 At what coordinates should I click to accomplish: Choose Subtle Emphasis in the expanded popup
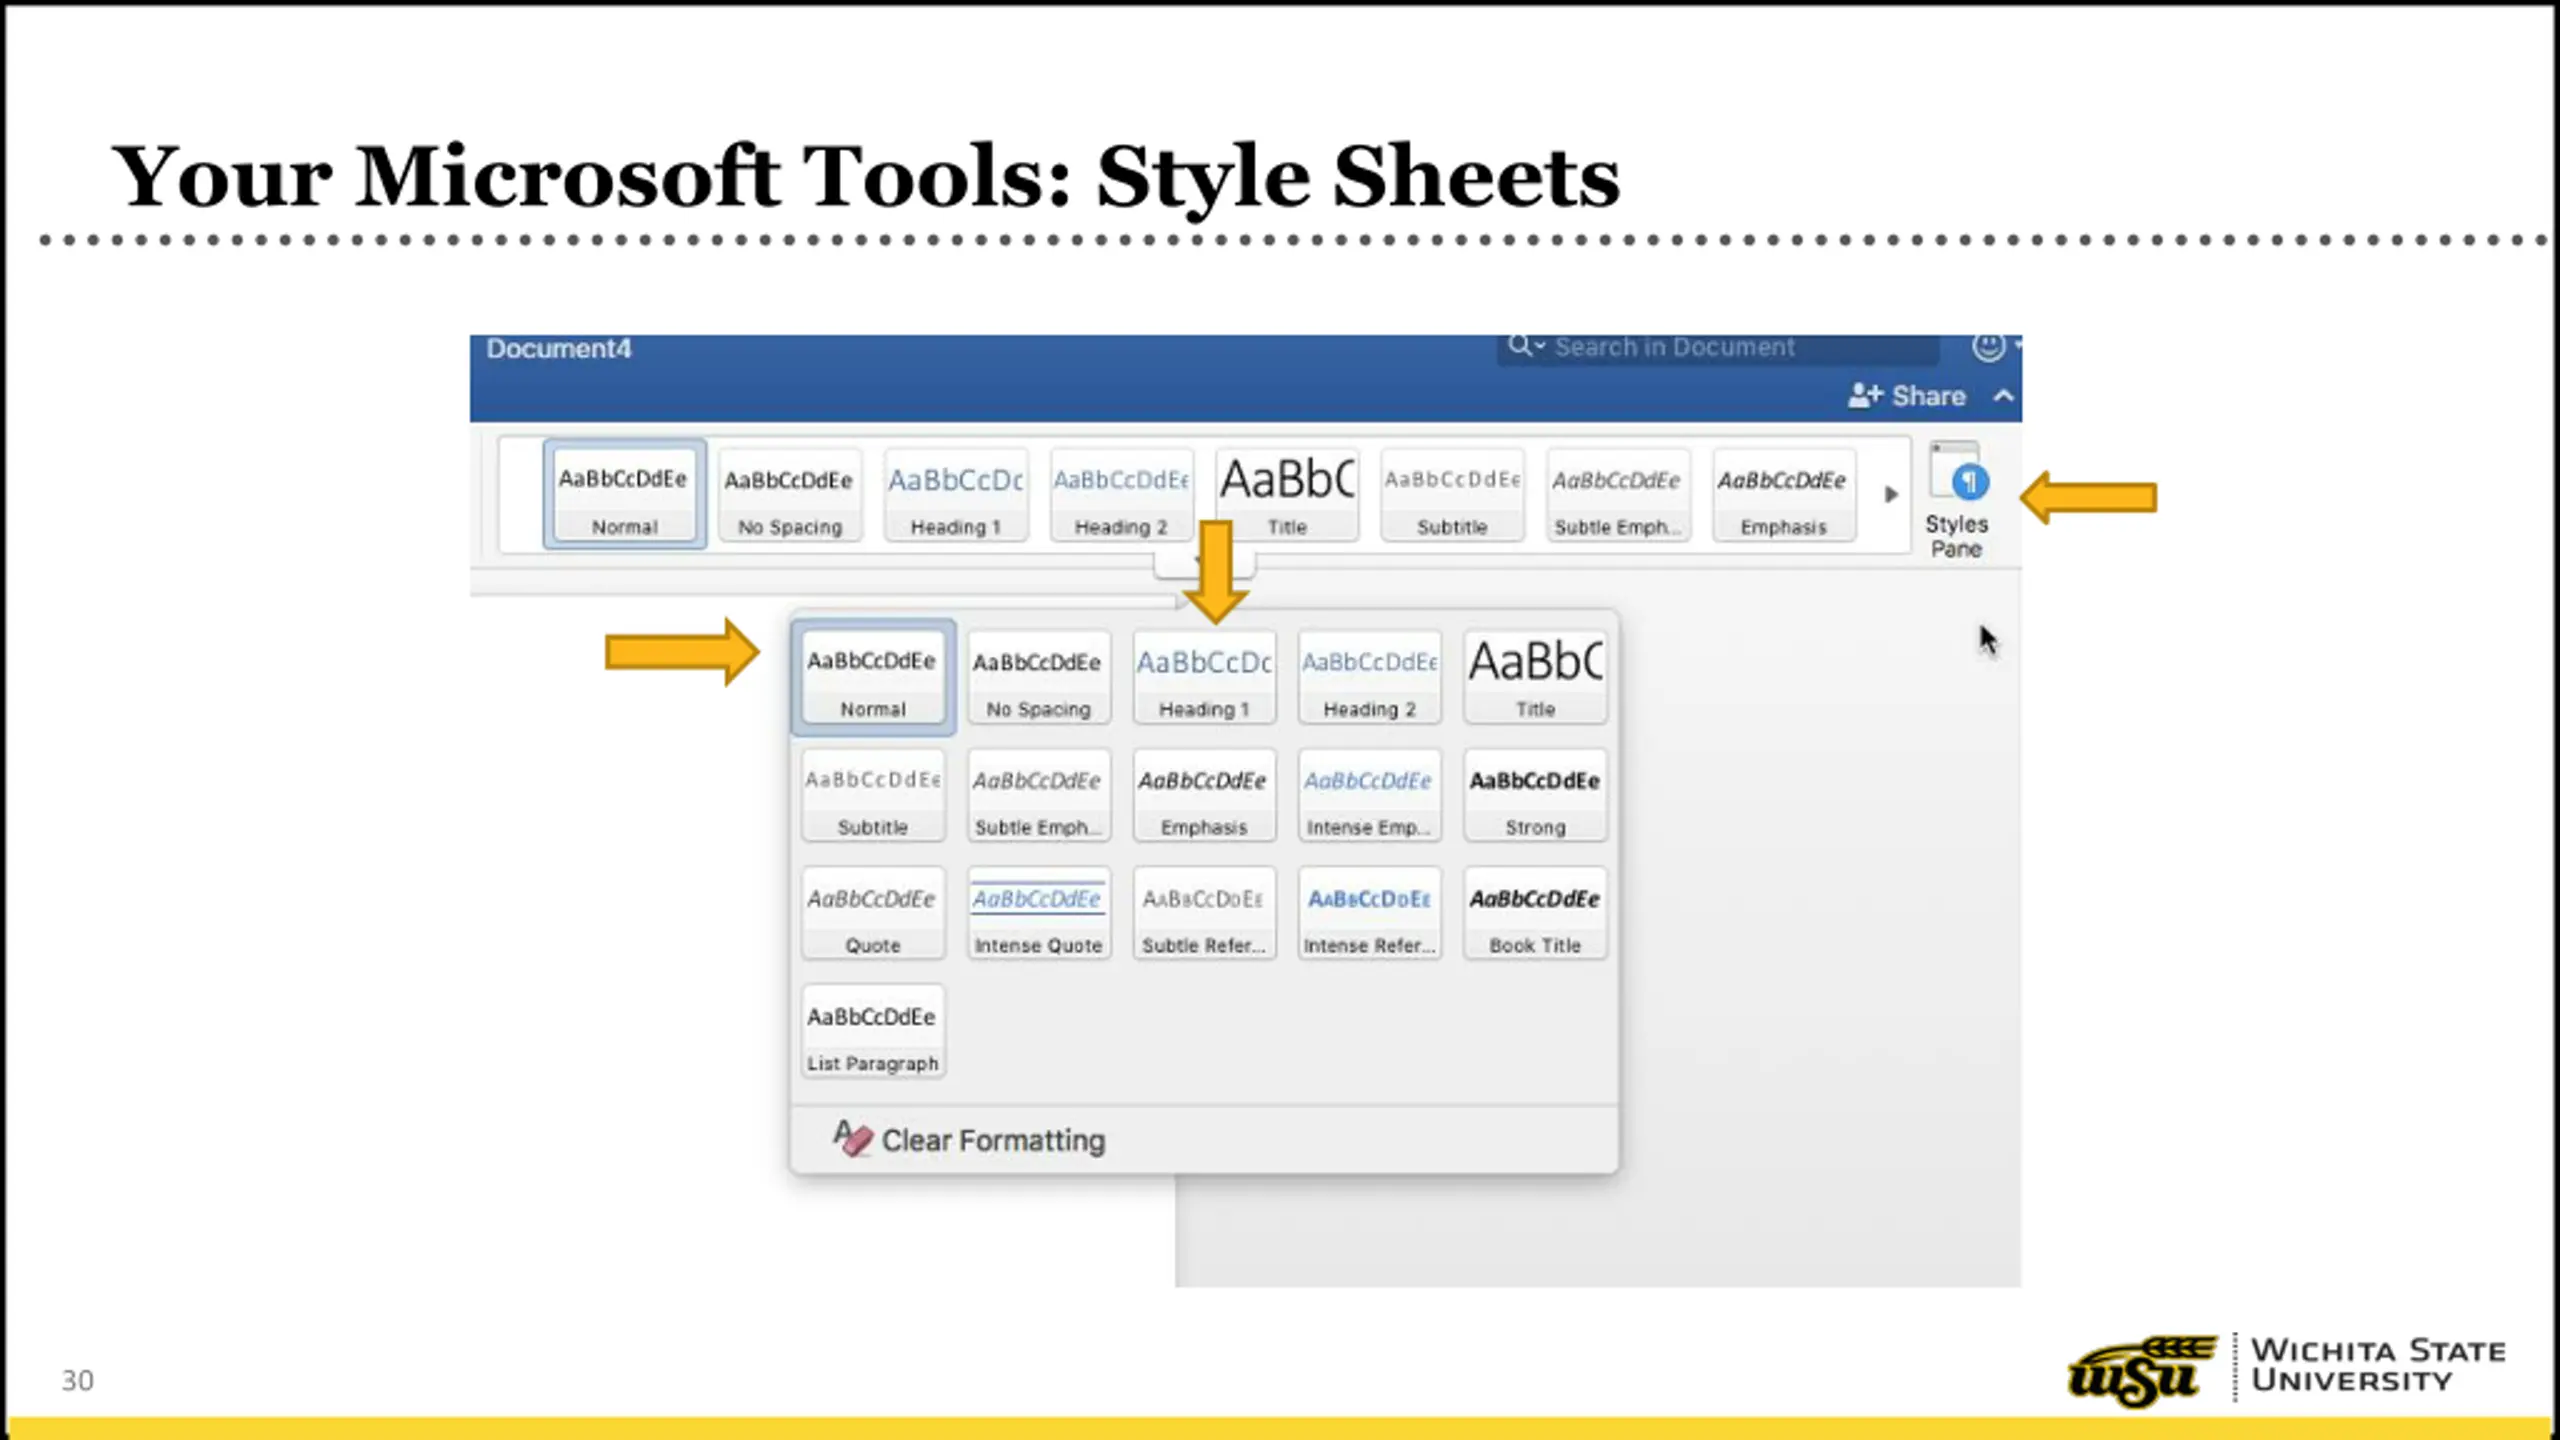[1038, 795]
